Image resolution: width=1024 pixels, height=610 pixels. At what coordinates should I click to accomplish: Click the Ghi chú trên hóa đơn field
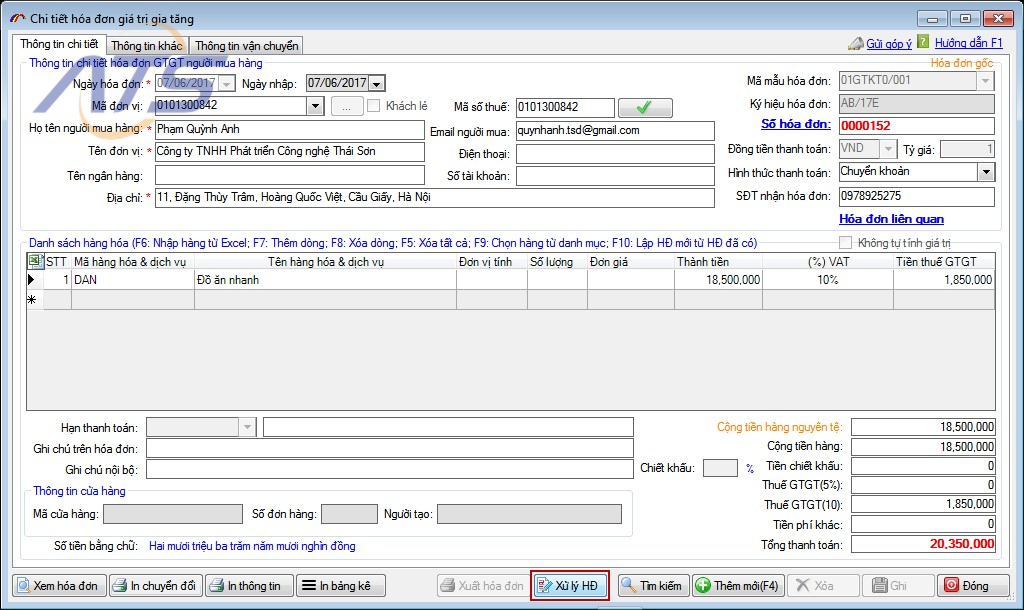(x=390, y=449)
